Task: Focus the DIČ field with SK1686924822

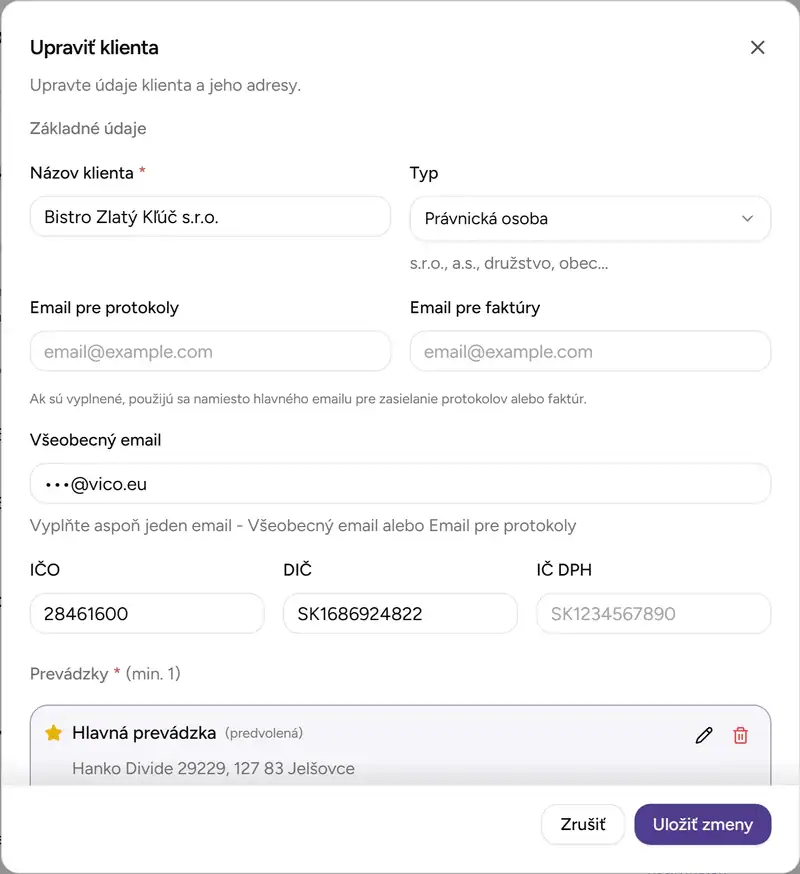Action: tap(400, 614)
